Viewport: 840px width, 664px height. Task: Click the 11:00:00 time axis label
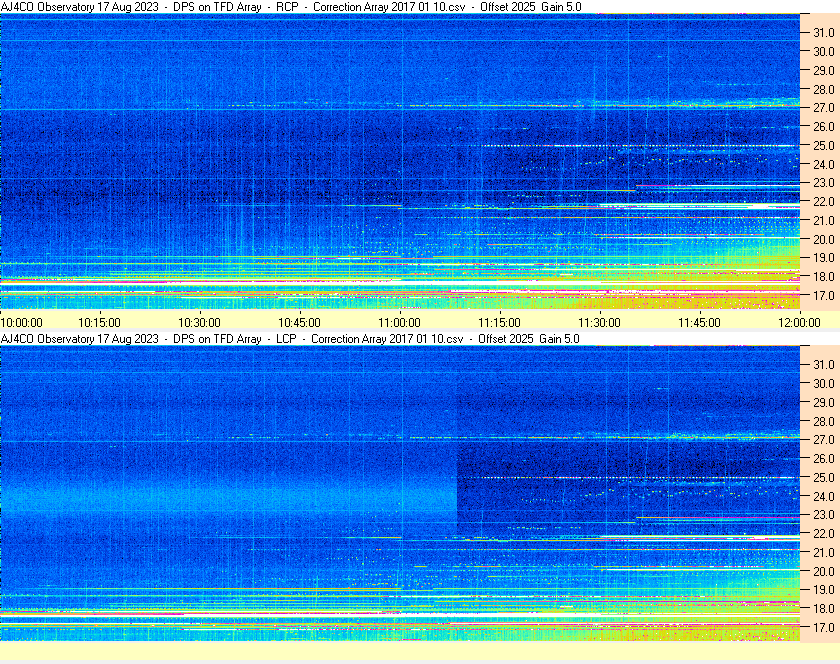click(x=399, y=322)
